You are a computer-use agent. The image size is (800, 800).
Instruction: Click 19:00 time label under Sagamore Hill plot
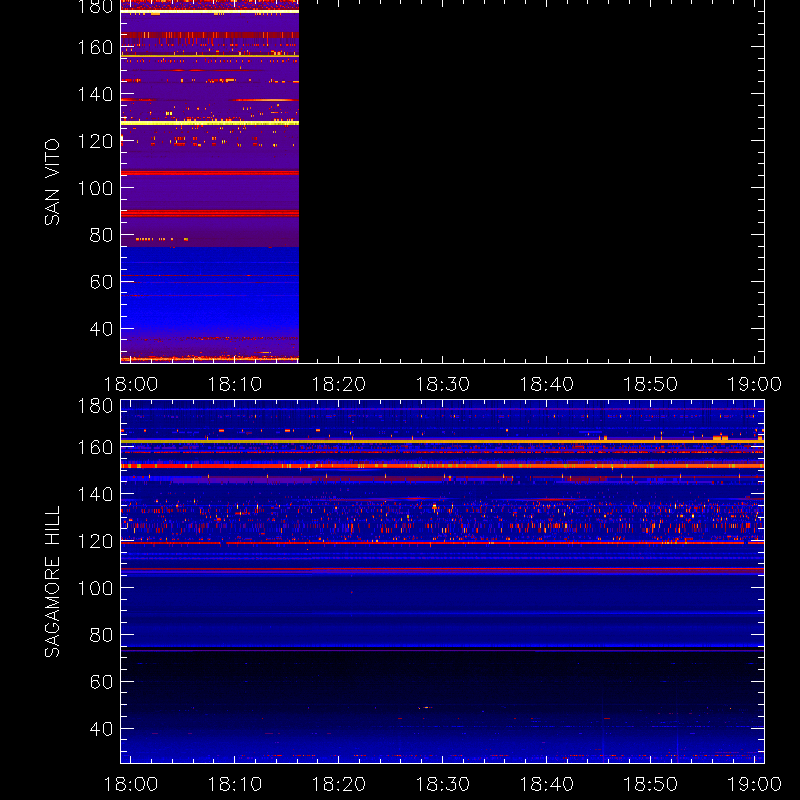pyautogui.click(x=754, y=784)
